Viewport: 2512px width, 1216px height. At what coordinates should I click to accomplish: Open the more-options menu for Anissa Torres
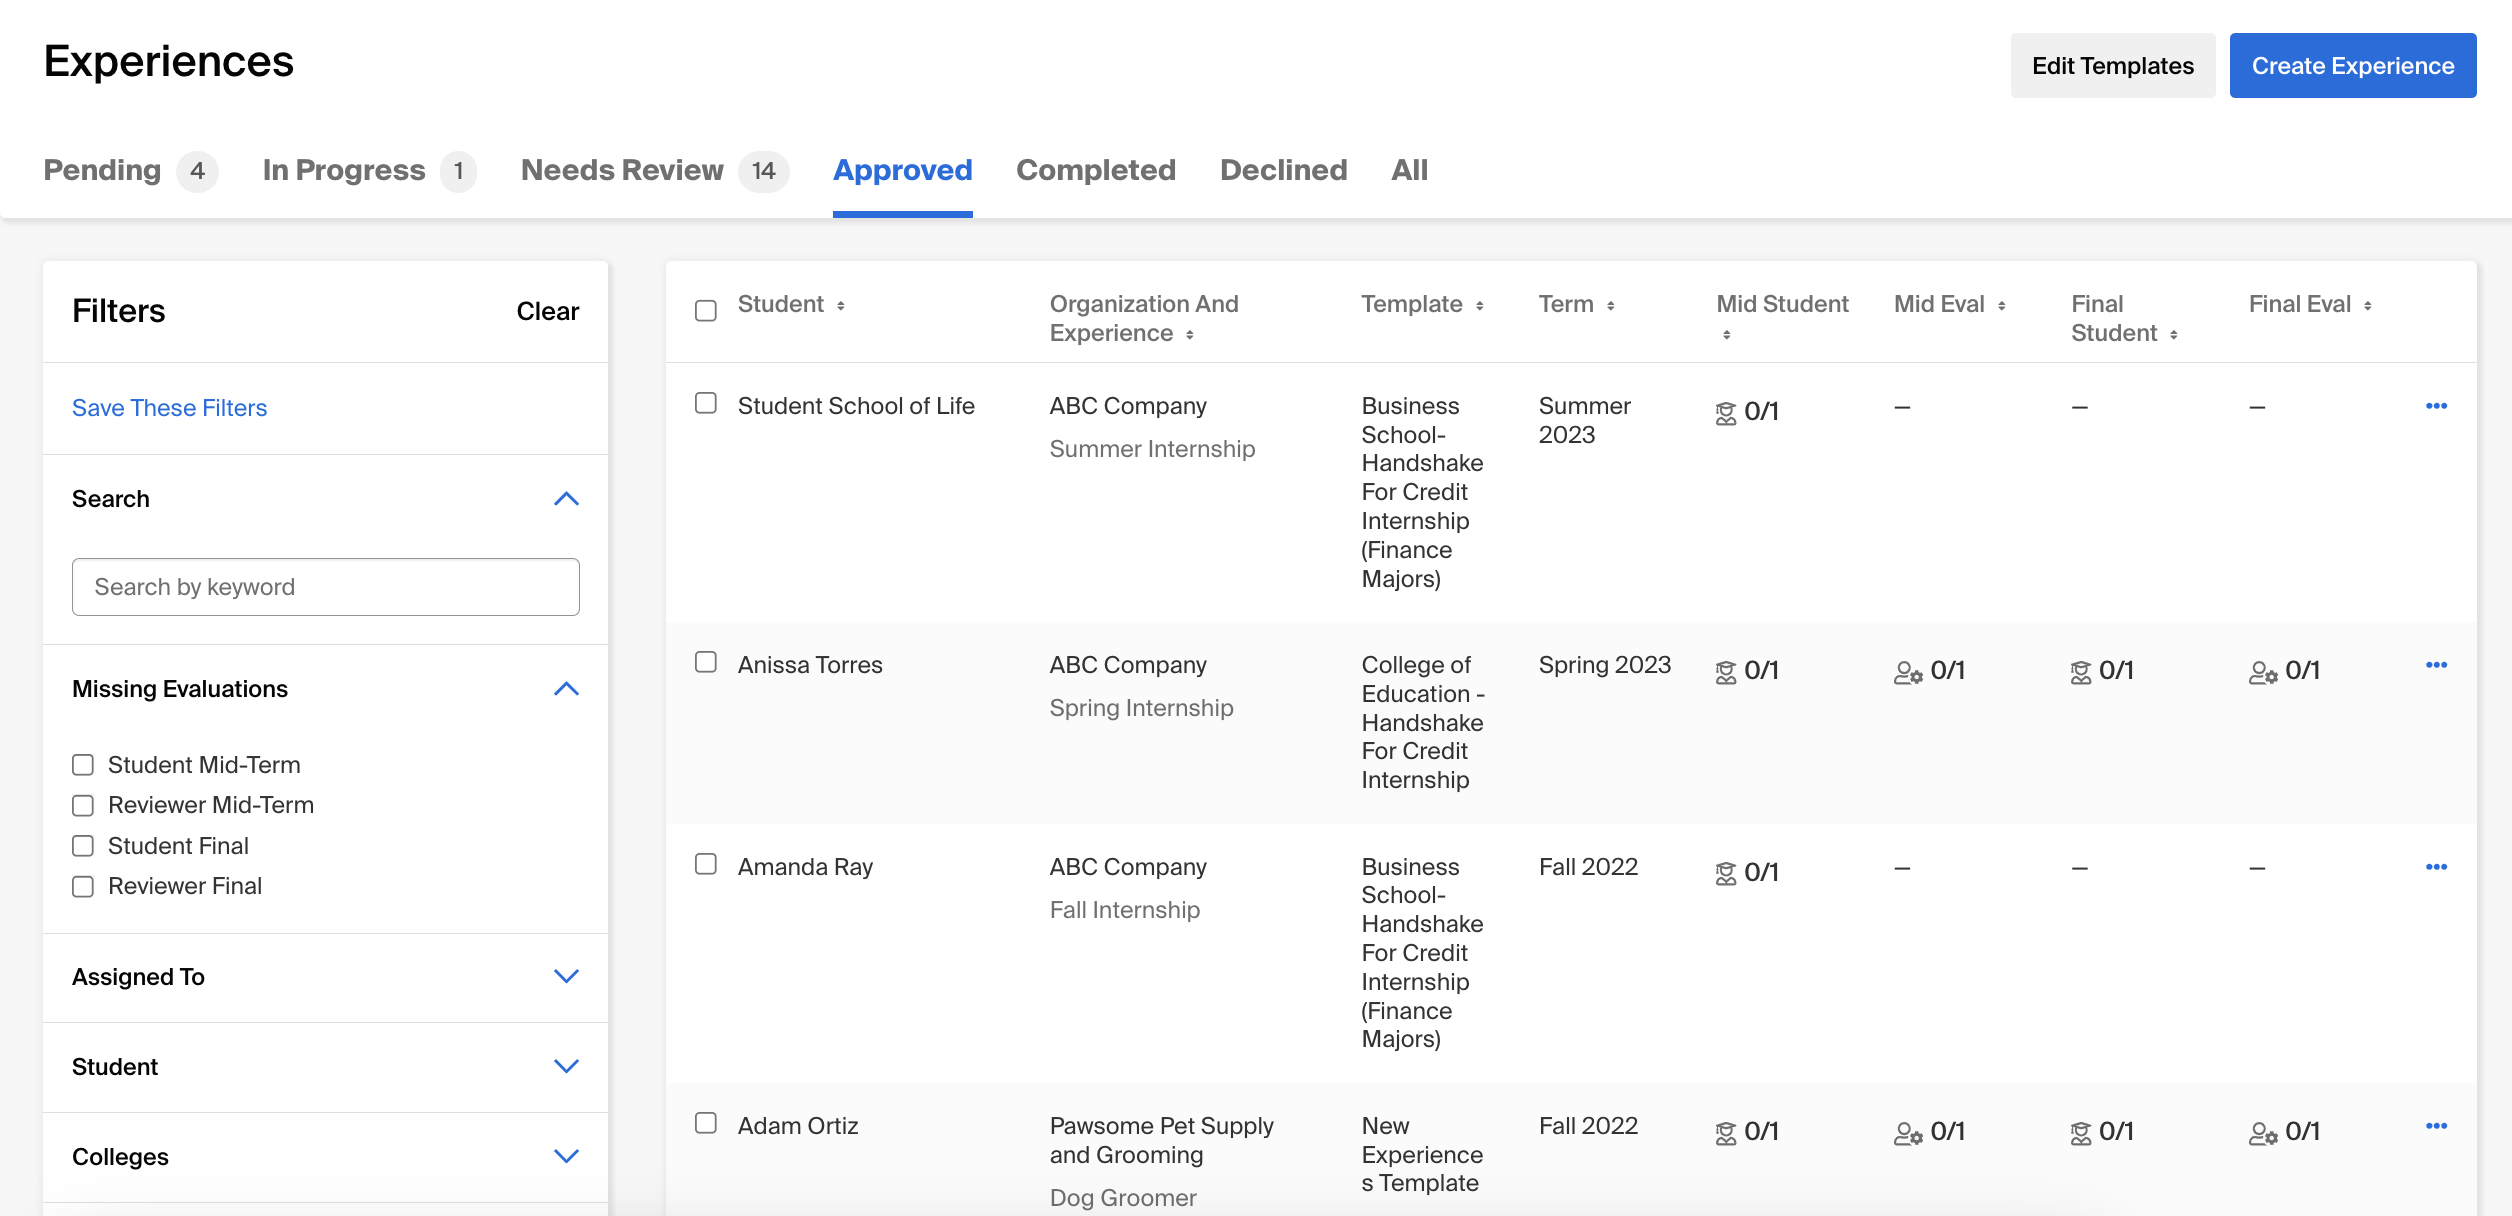[2436, 665]
